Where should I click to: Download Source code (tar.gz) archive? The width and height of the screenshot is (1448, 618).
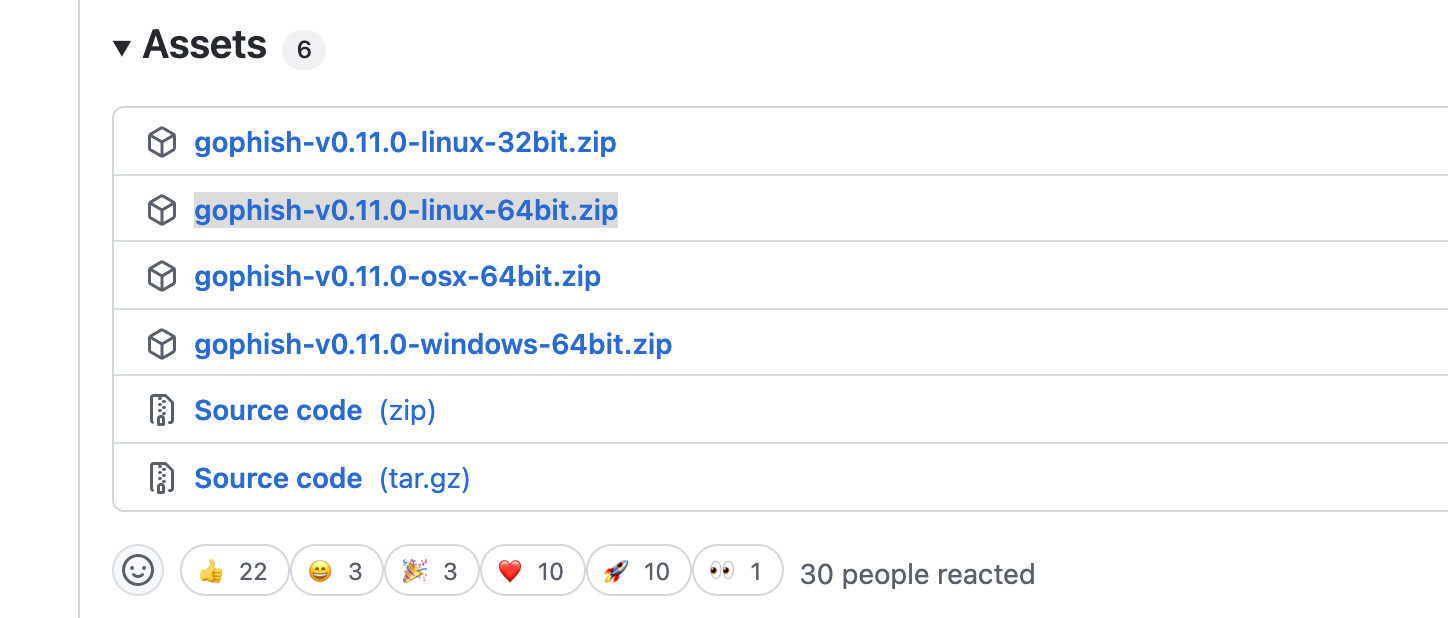(332, 478)
